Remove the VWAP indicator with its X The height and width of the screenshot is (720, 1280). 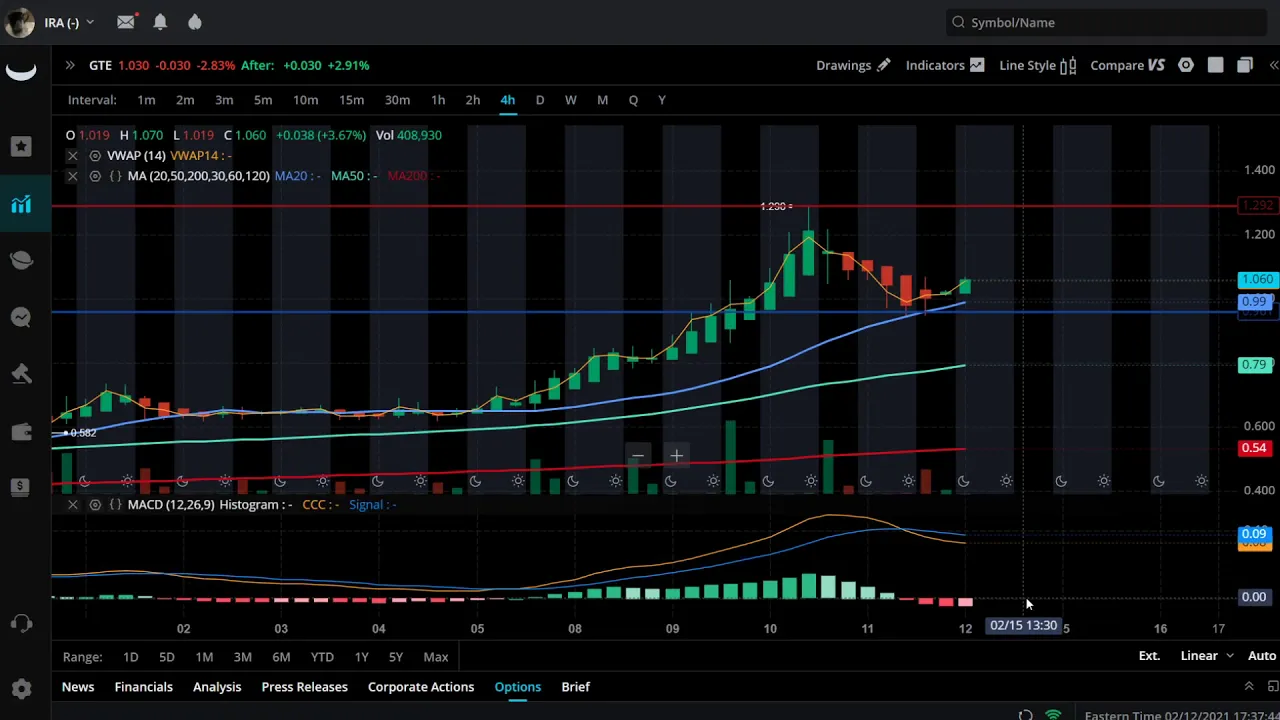click(72, 156)
